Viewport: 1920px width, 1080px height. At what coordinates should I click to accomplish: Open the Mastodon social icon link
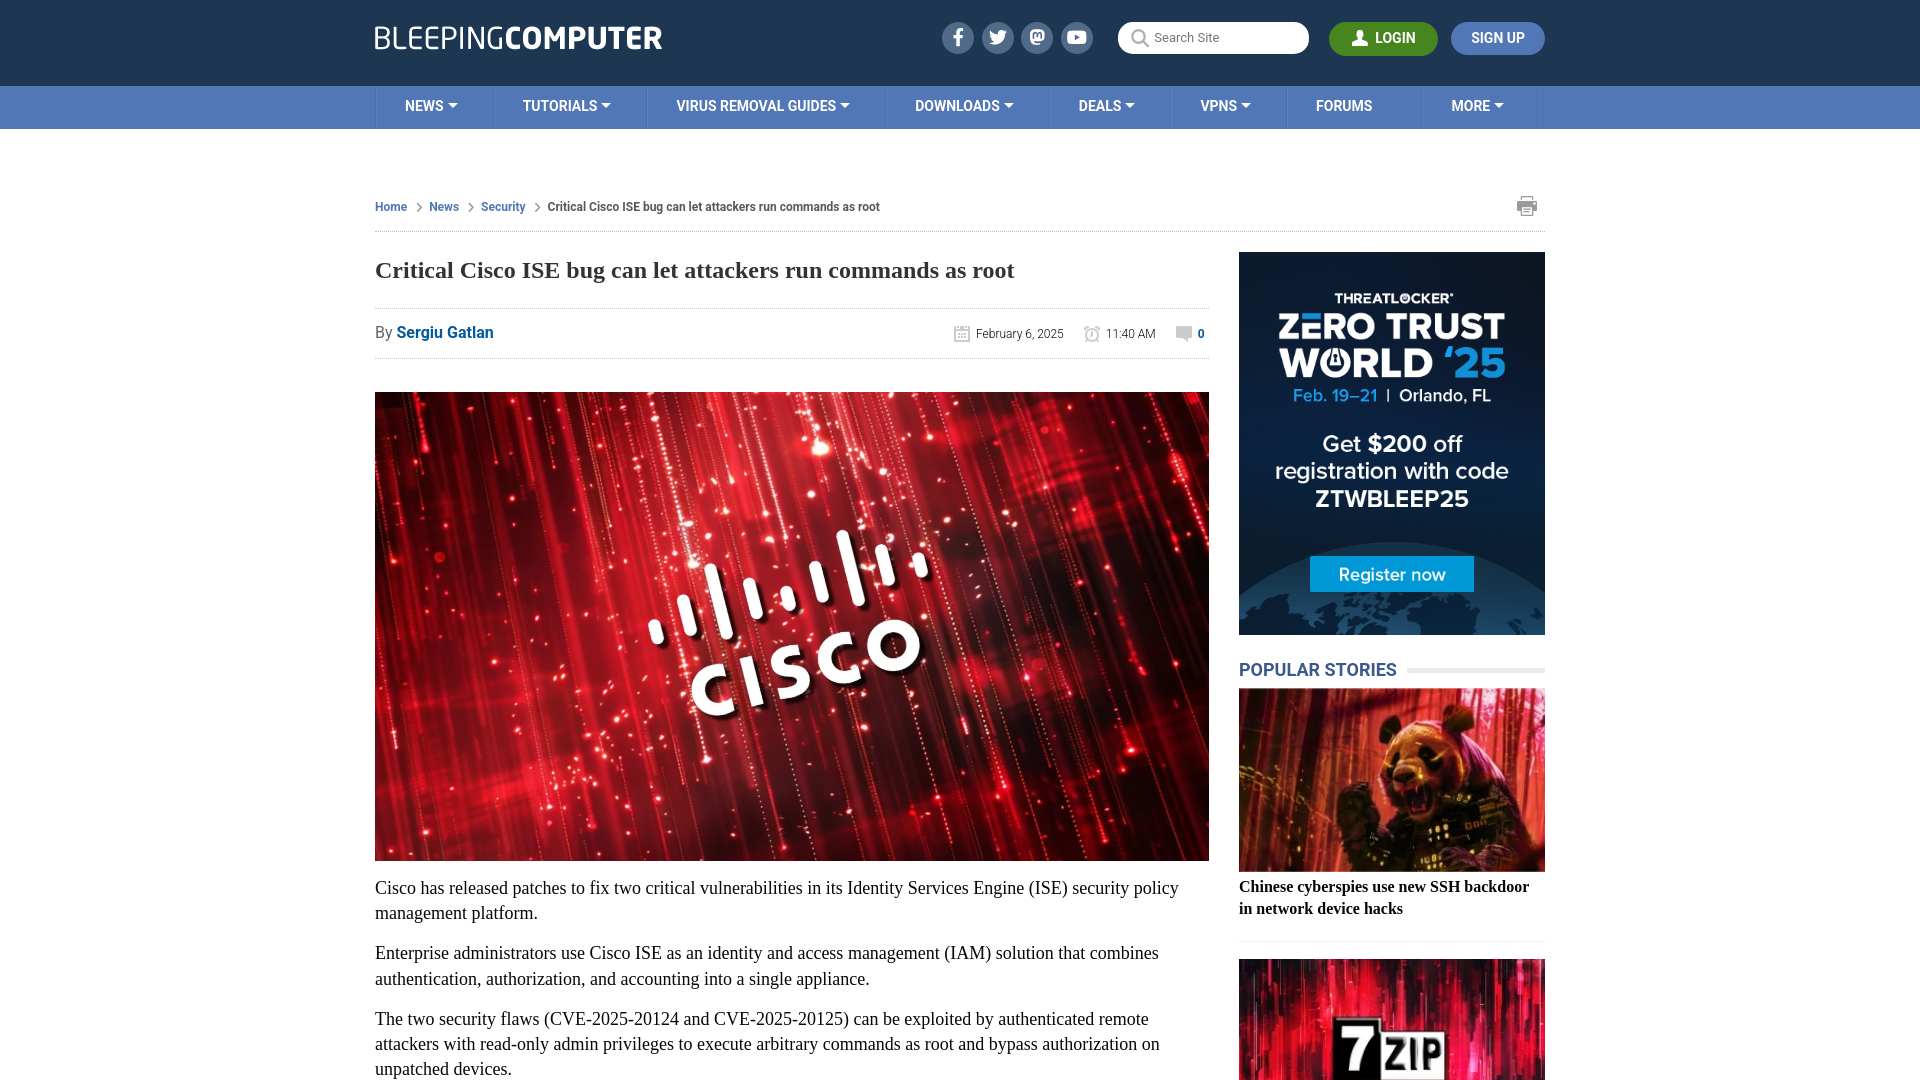(1038, 37)
